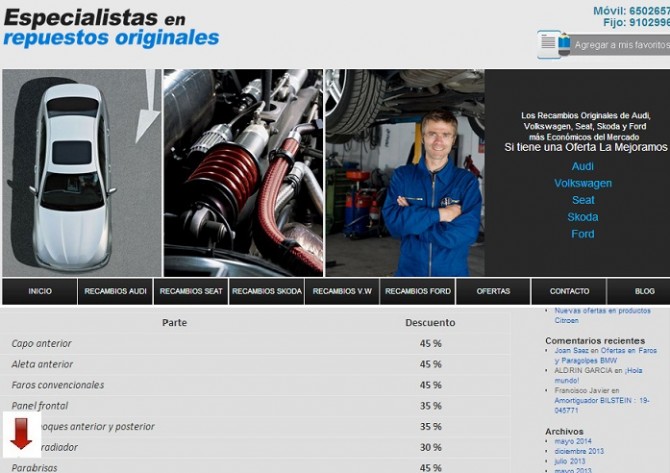Open the ¡Hola mundo! comment link

coord(598,375)
